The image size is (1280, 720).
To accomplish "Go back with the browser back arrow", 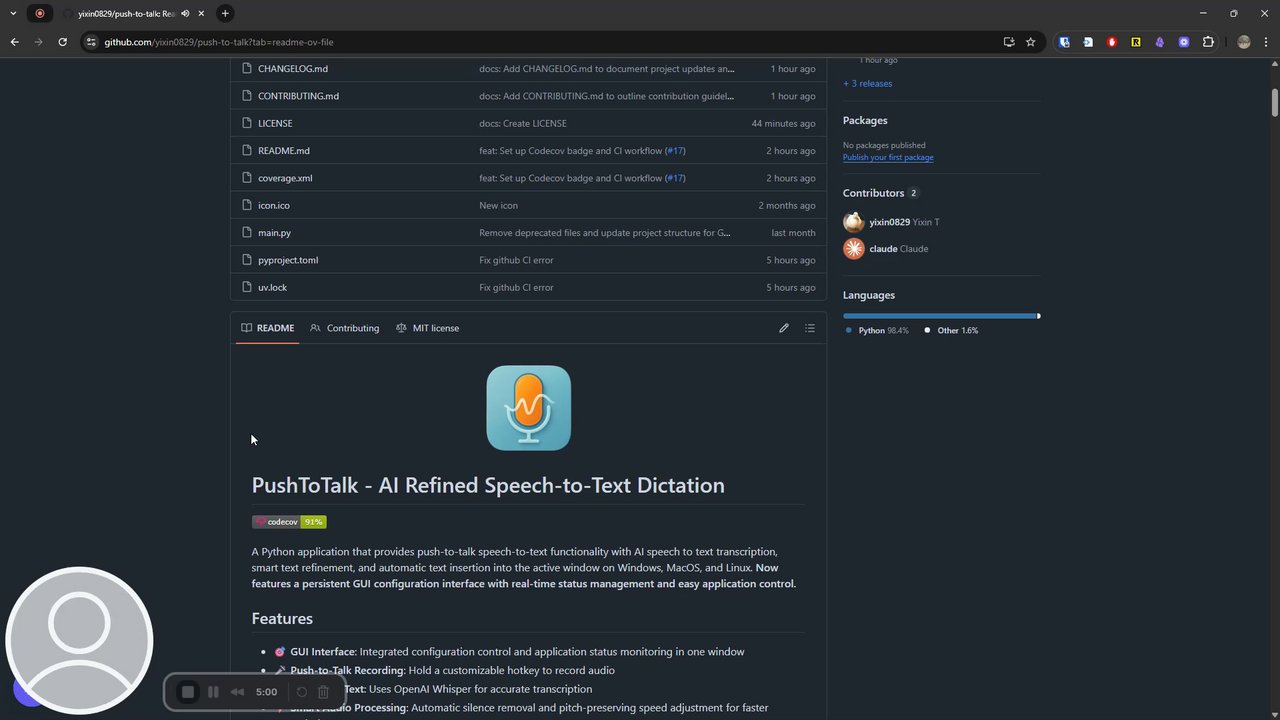I will (14, 42).
